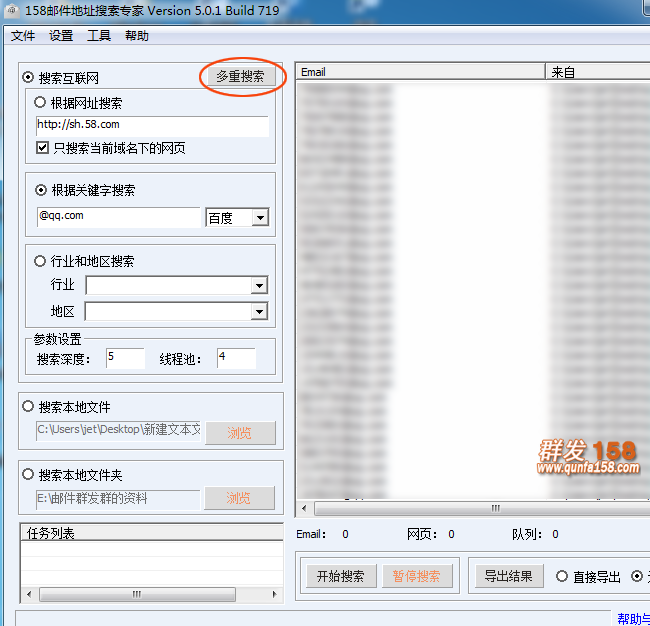Click the Email count value
Screen dimensions: 650x626
tap(345, 534)
